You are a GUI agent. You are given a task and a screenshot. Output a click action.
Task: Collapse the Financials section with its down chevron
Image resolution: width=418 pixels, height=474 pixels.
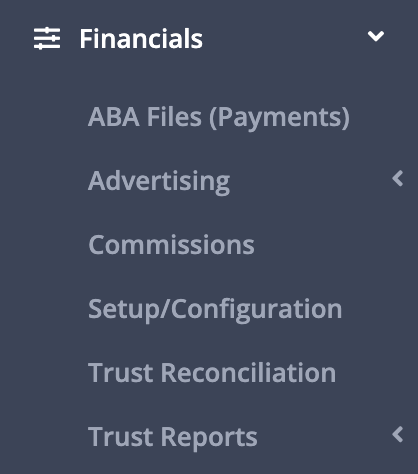pos(376,36)
